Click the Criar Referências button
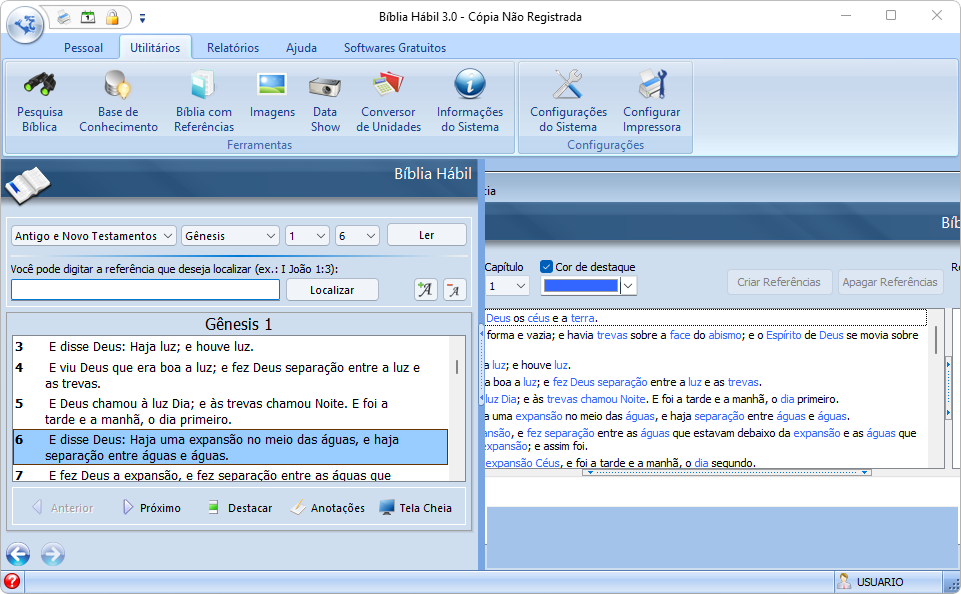Screen dimensions: 961x594 pyautogui.click(x=779, y=282)
